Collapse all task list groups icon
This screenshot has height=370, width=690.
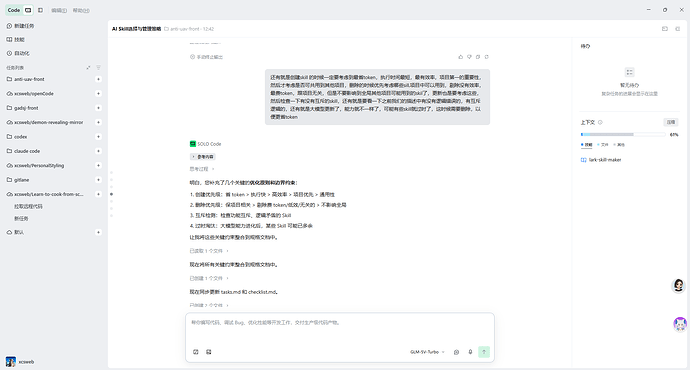88,67
